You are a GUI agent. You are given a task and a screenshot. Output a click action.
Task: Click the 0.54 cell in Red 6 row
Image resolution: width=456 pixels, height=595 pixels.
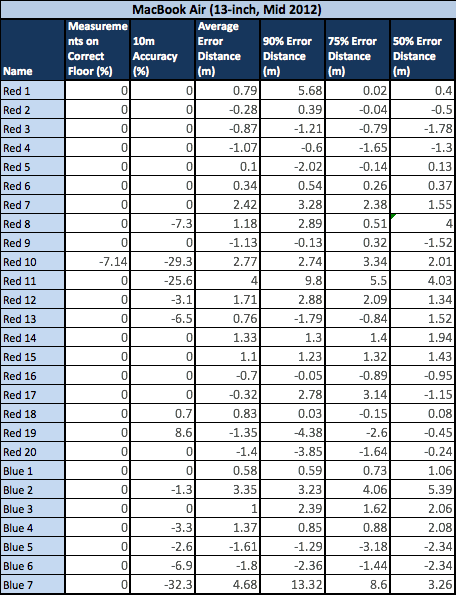coord(292,186)
